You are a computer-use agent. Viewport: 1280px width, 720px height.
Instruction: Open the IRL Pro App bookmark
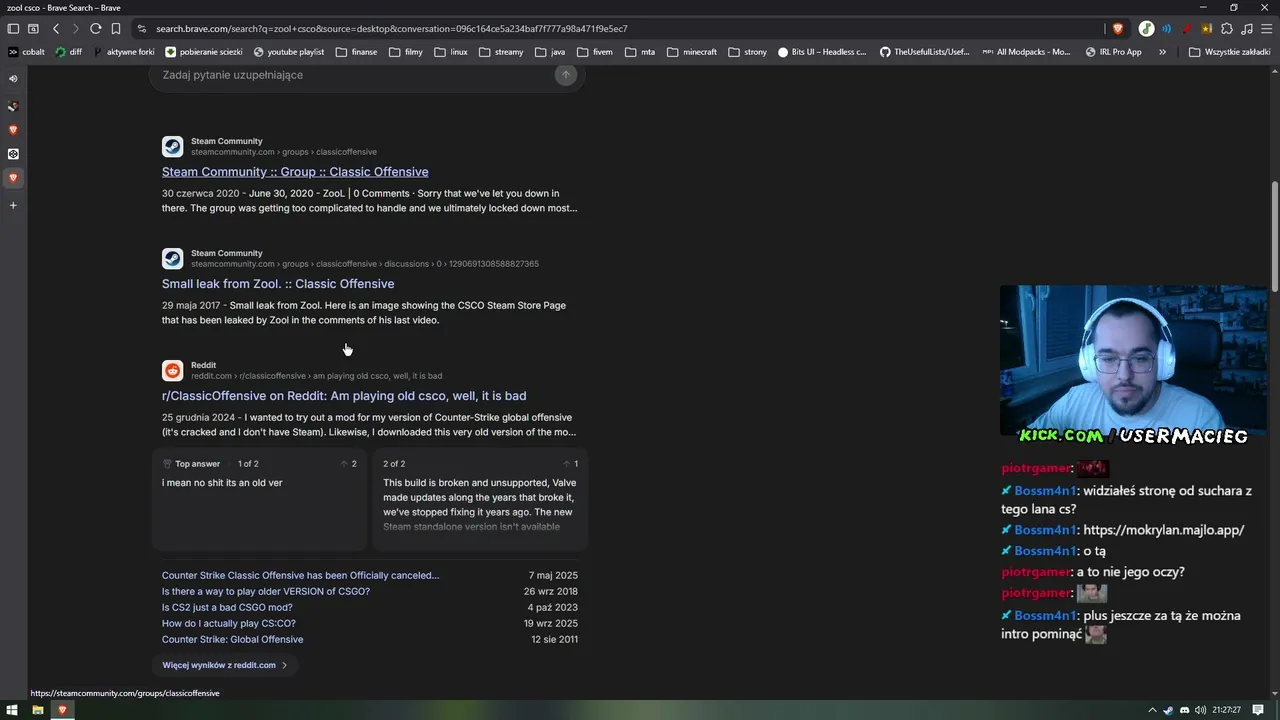tap(1114, 52)
